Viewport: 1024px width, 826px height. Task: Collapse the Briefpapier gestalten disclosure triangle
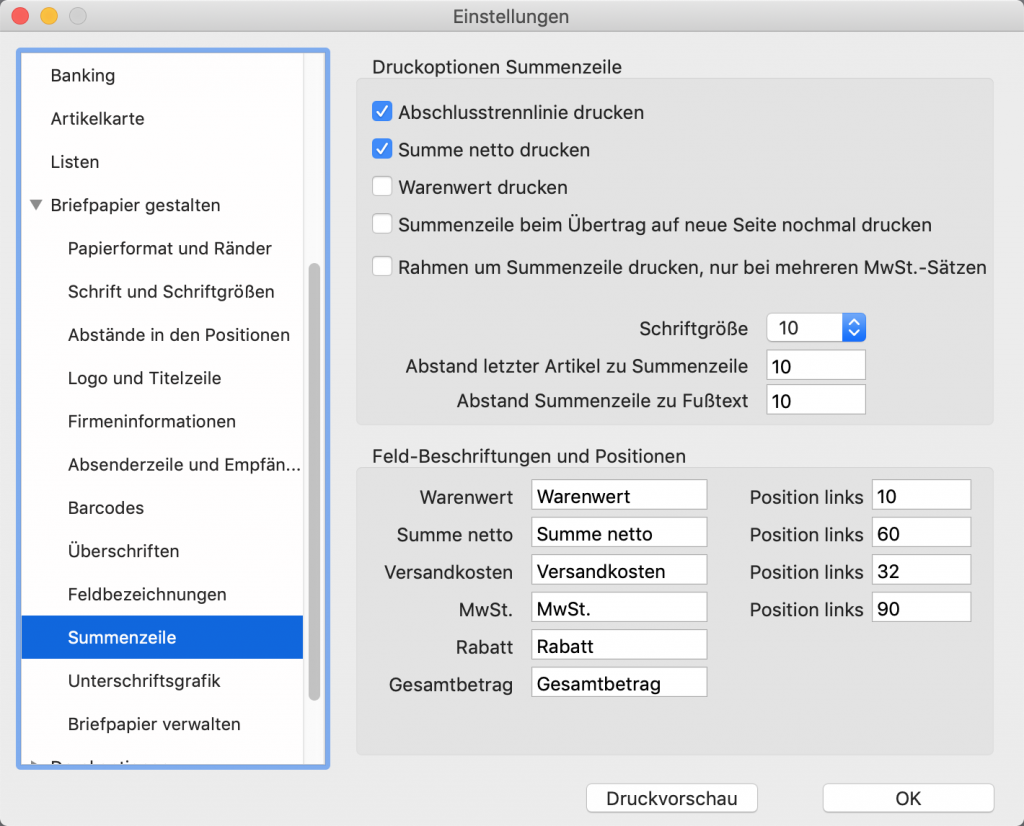pyautogui.click(x=37, y=206)
